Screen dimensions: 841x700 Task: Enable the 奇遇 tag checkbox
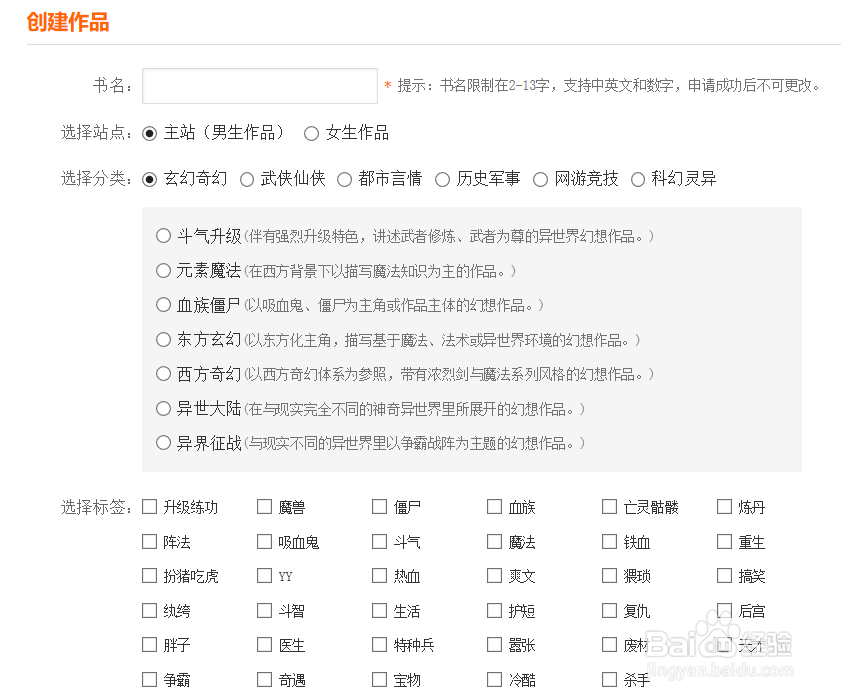264,679
